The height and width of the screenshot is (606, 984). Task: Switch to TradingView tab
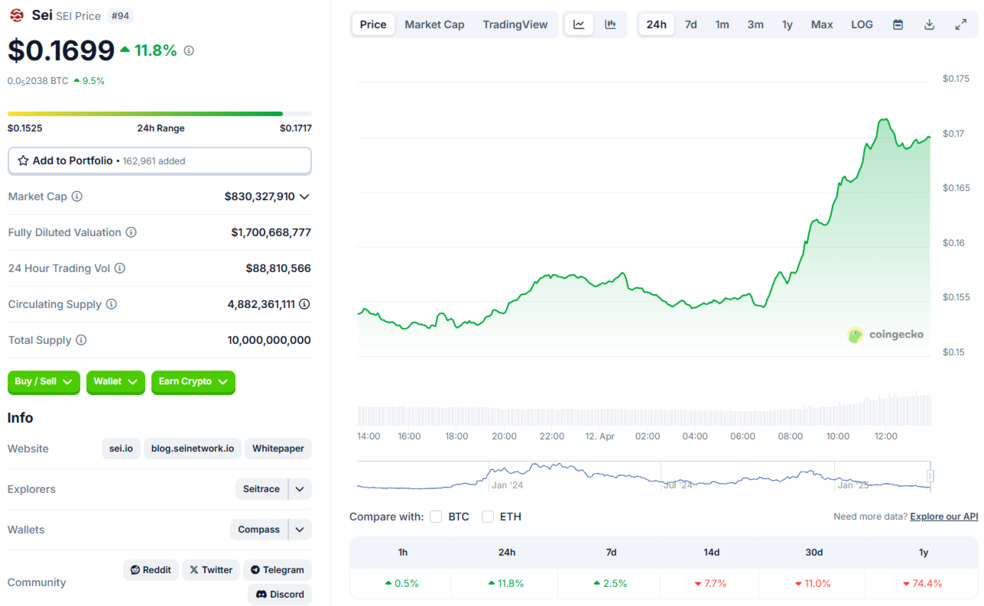click(x=515, y=24)
